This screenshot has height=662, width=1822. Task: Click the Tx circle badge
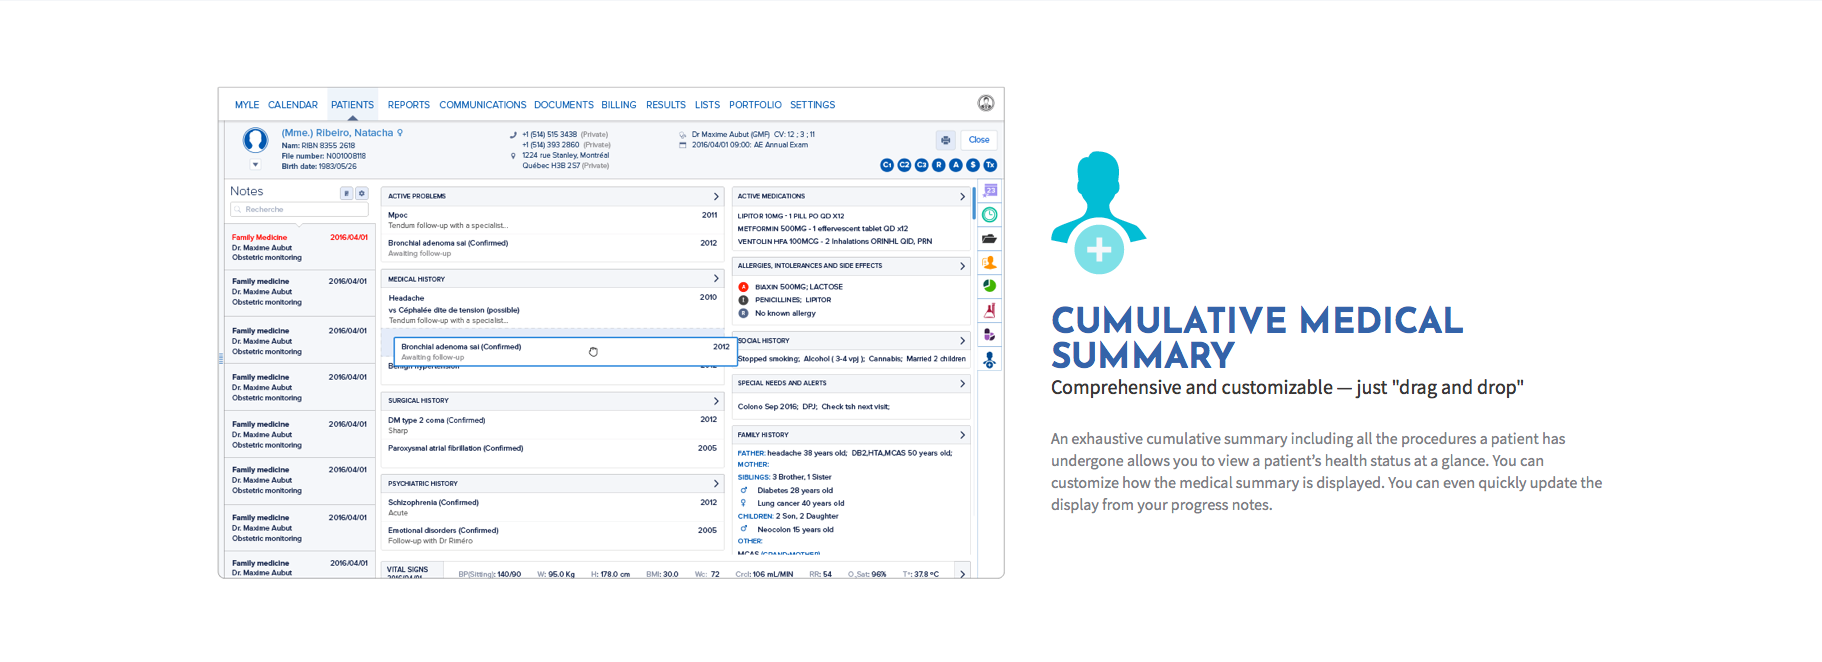[990, 165]
